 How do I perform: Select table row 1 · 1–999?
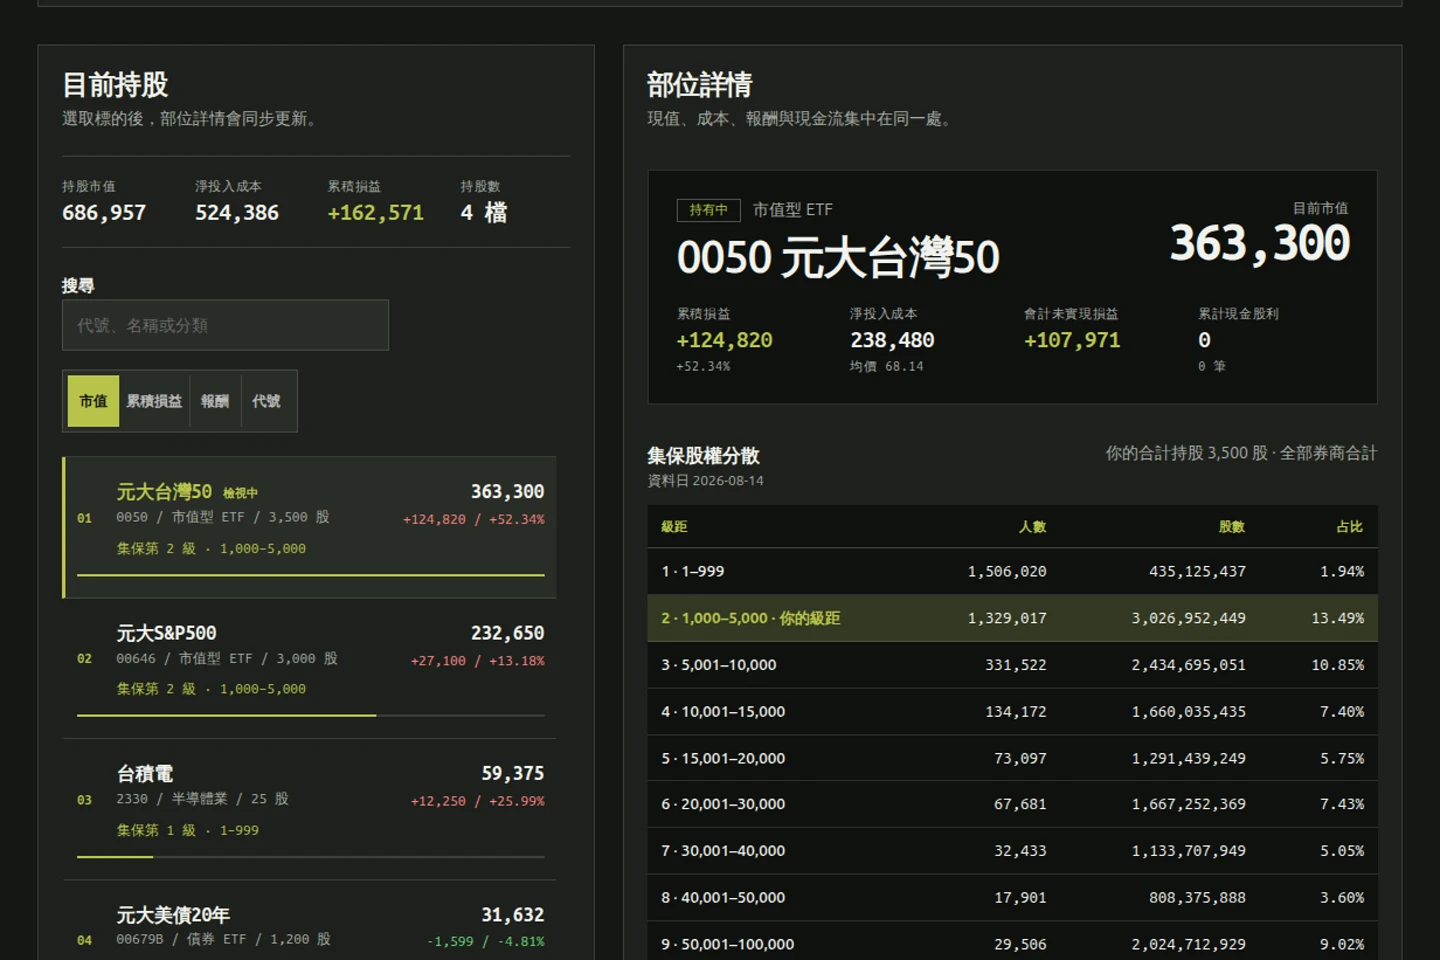(1012, 571)
